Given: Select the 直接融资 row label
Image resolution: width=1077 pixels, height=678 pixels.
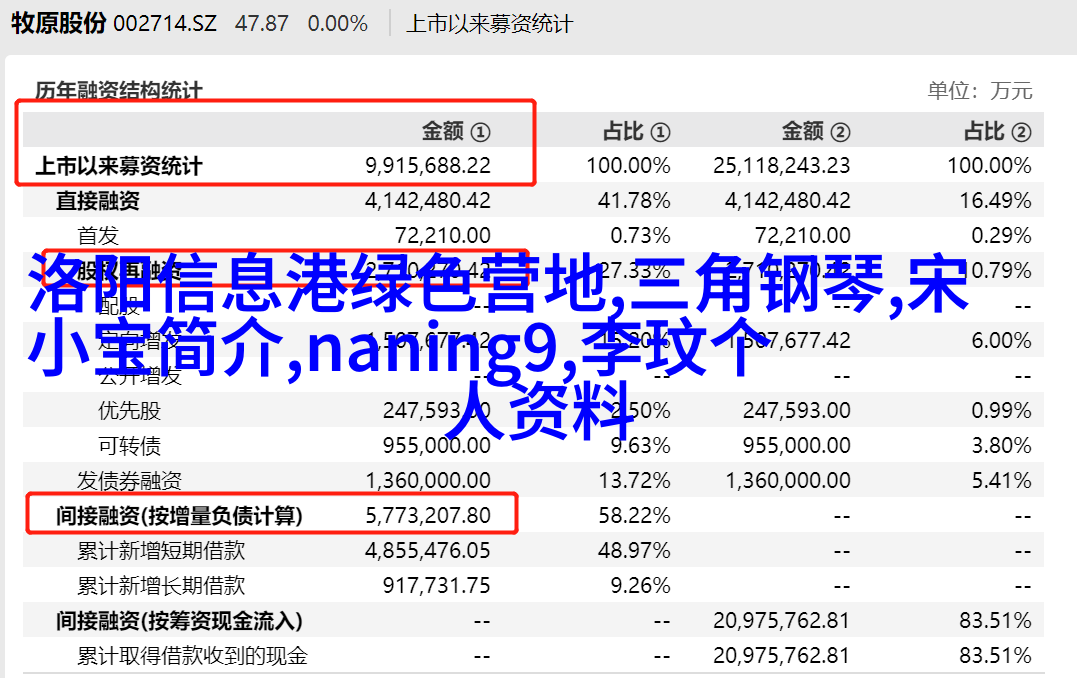Looking at the screenshot, I should [98, 201].
